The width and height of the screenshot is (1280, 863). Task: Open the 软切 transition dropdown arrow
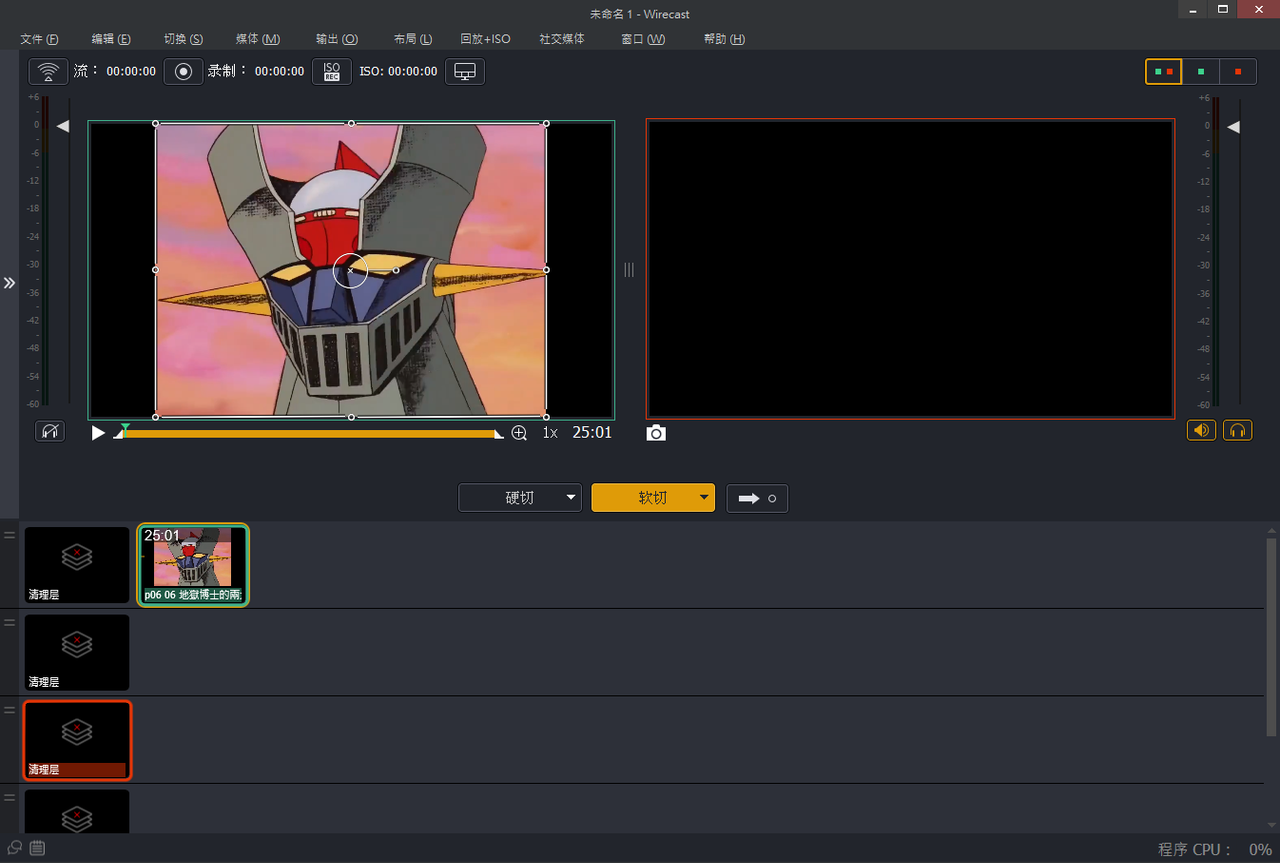coord(704,498)
